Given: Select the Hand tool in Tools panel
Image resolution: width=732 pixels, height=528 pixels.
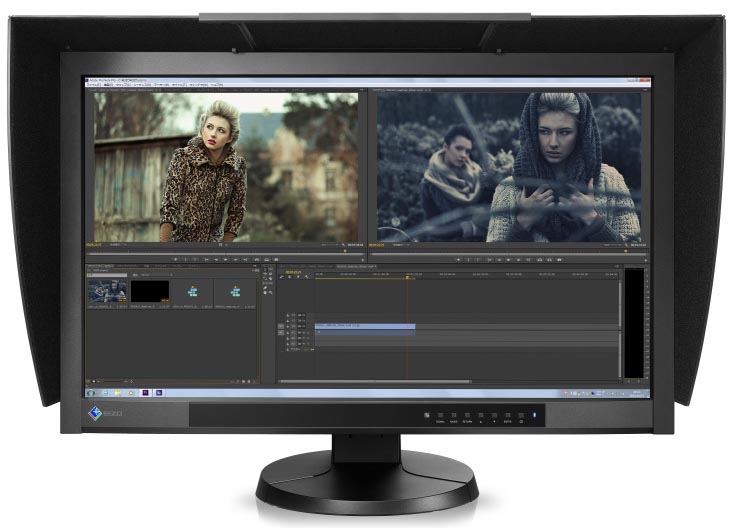Looking at the screenshot, I should [x=265, y=292].
